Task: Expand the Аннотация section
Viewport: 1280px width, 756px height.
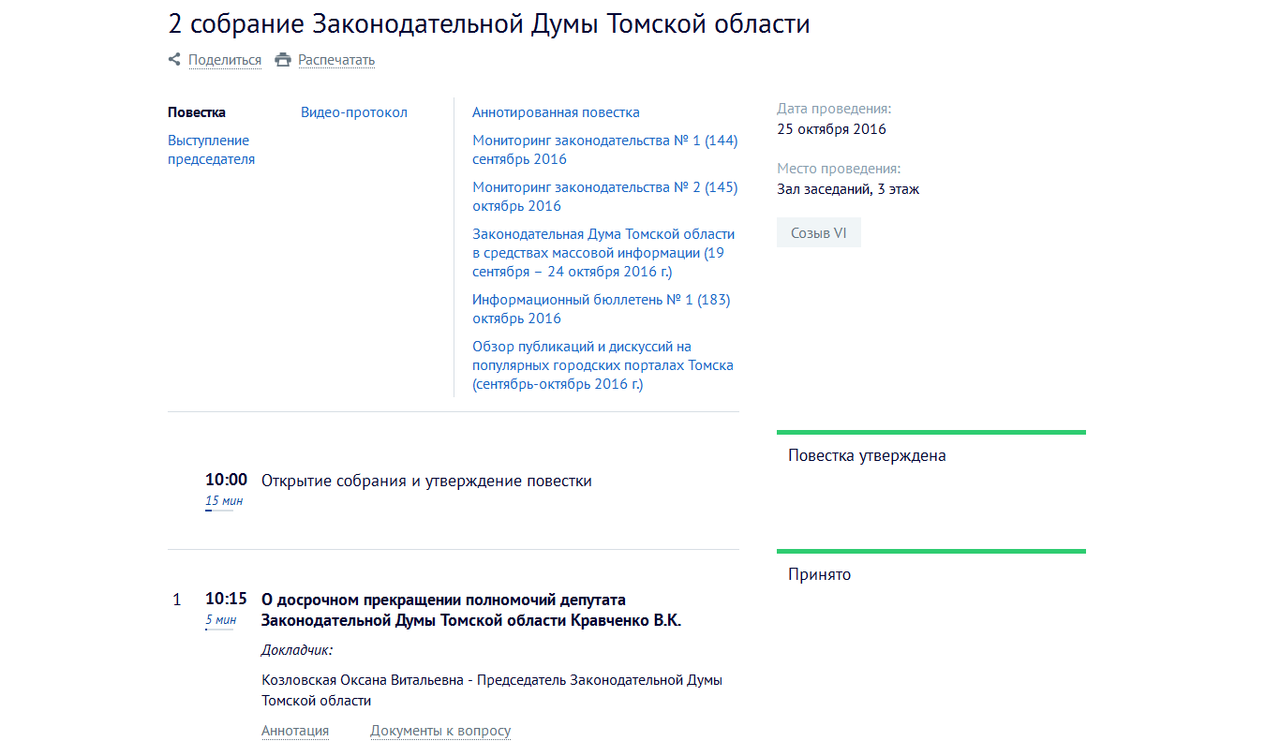Action: (295, 731)
